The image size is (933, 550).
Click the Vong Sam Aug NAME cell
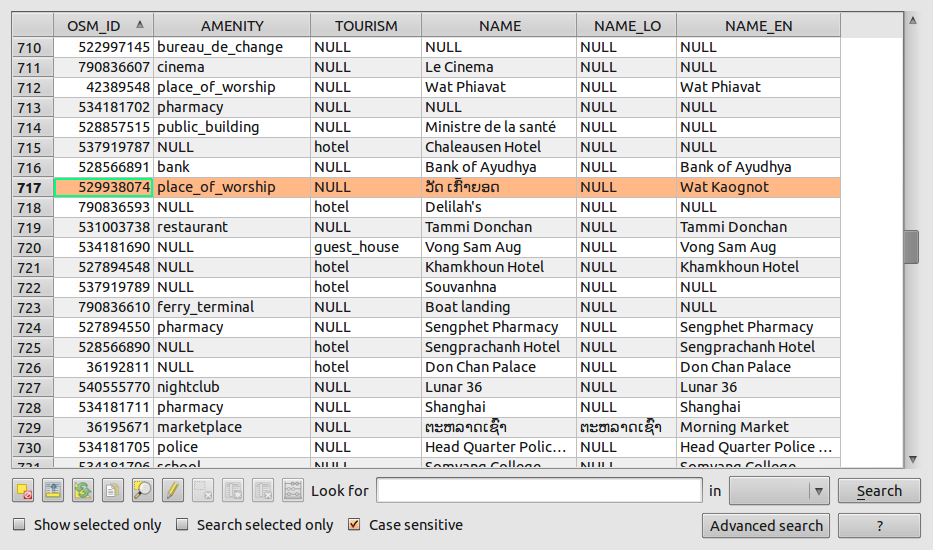[x=499, y=248]
